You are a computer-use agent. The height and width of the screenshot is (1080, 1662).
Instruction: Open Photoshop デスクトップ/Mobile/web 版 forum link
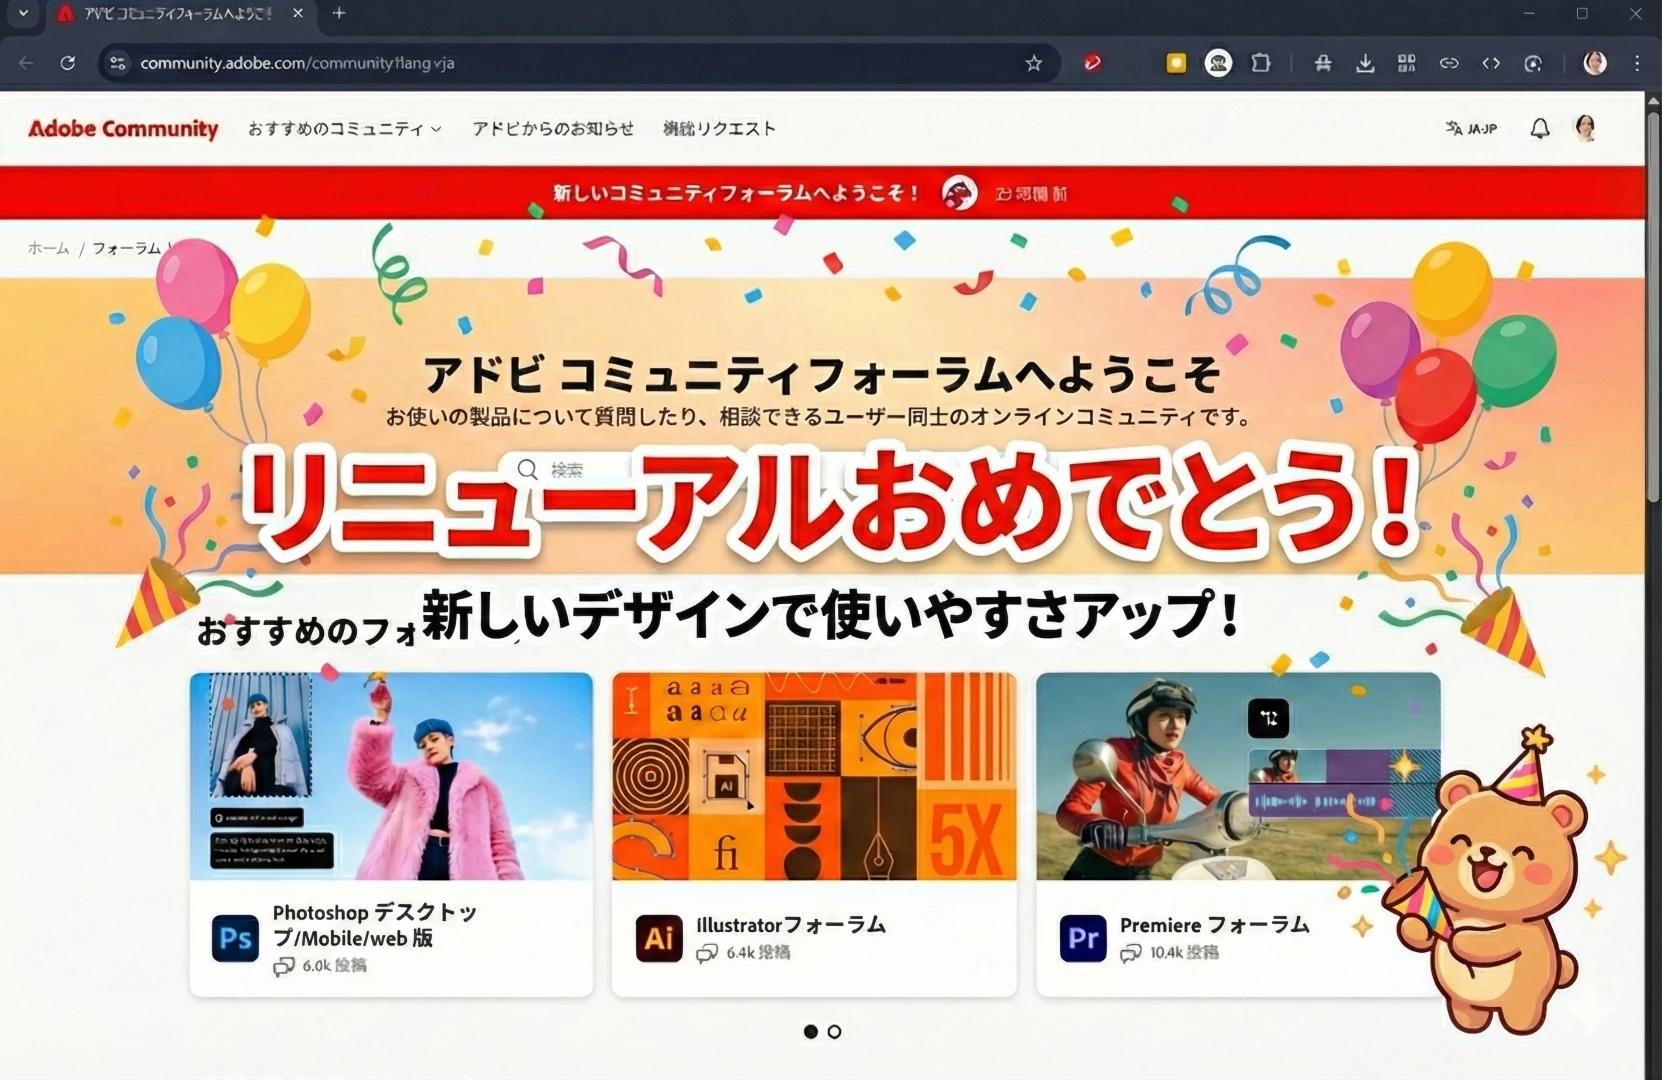(x=375, y=925)
